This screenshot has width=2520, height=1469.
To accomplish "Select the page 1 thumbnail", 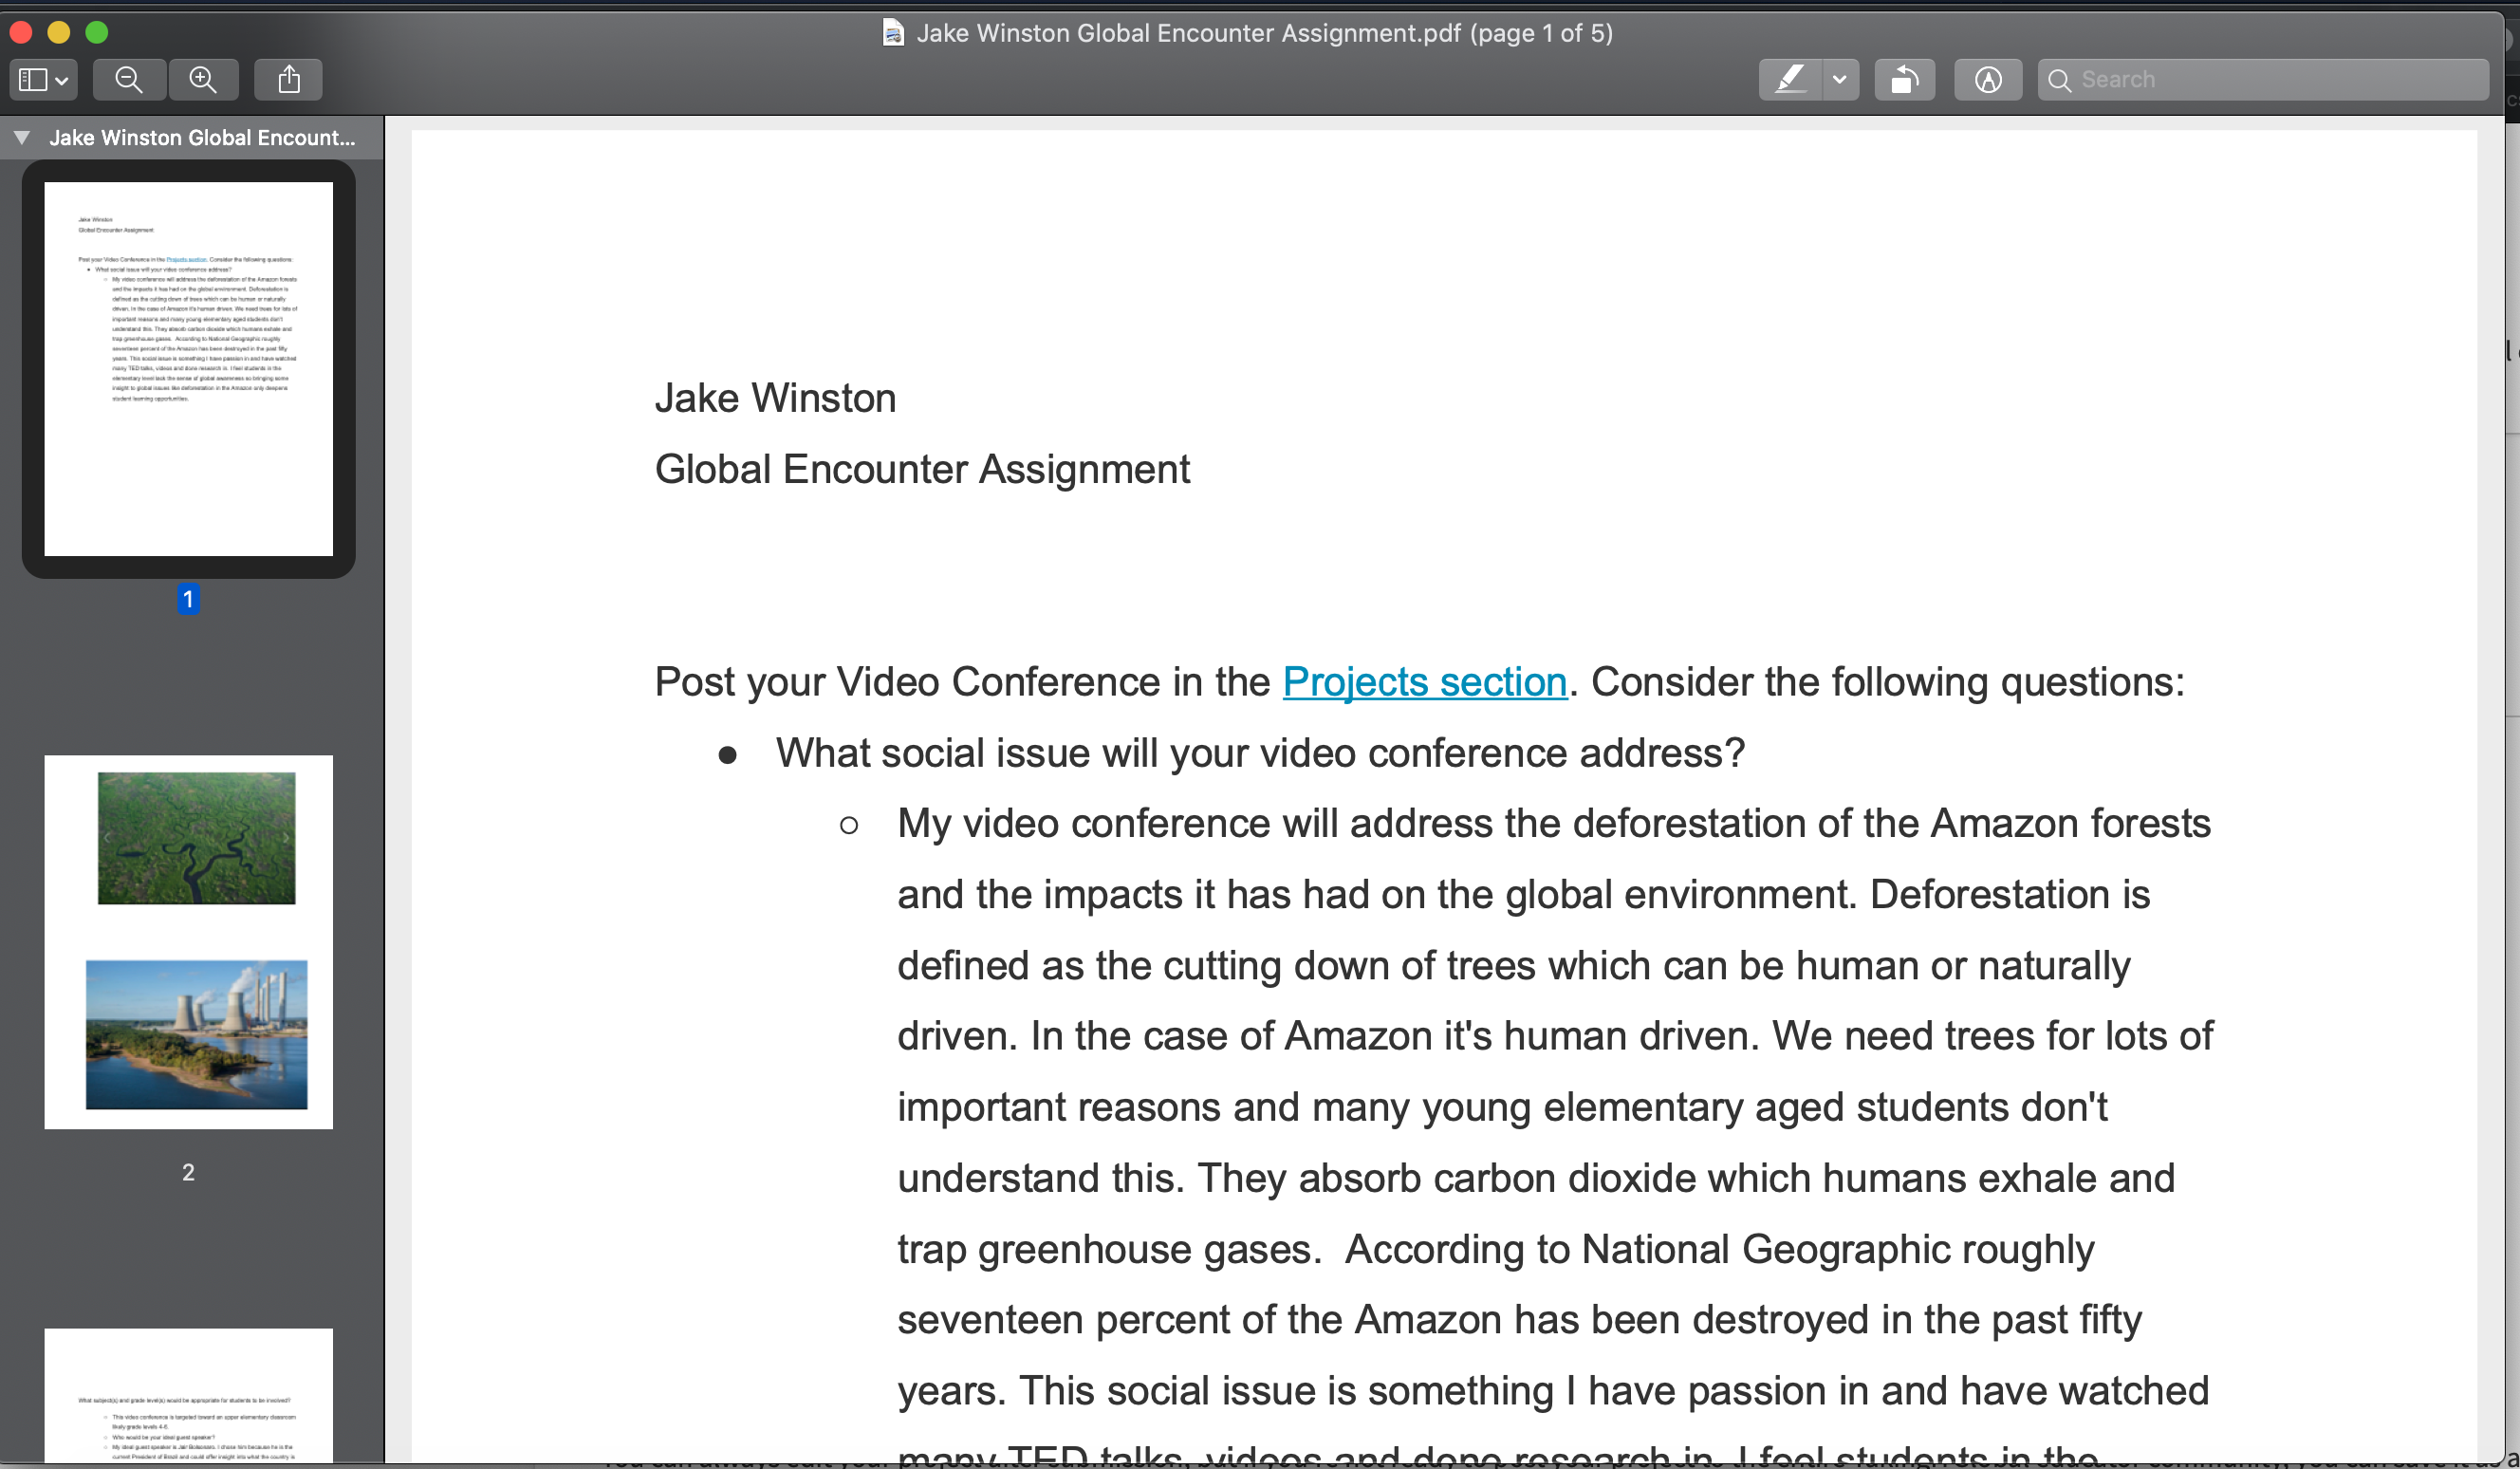I will point(188,369).
